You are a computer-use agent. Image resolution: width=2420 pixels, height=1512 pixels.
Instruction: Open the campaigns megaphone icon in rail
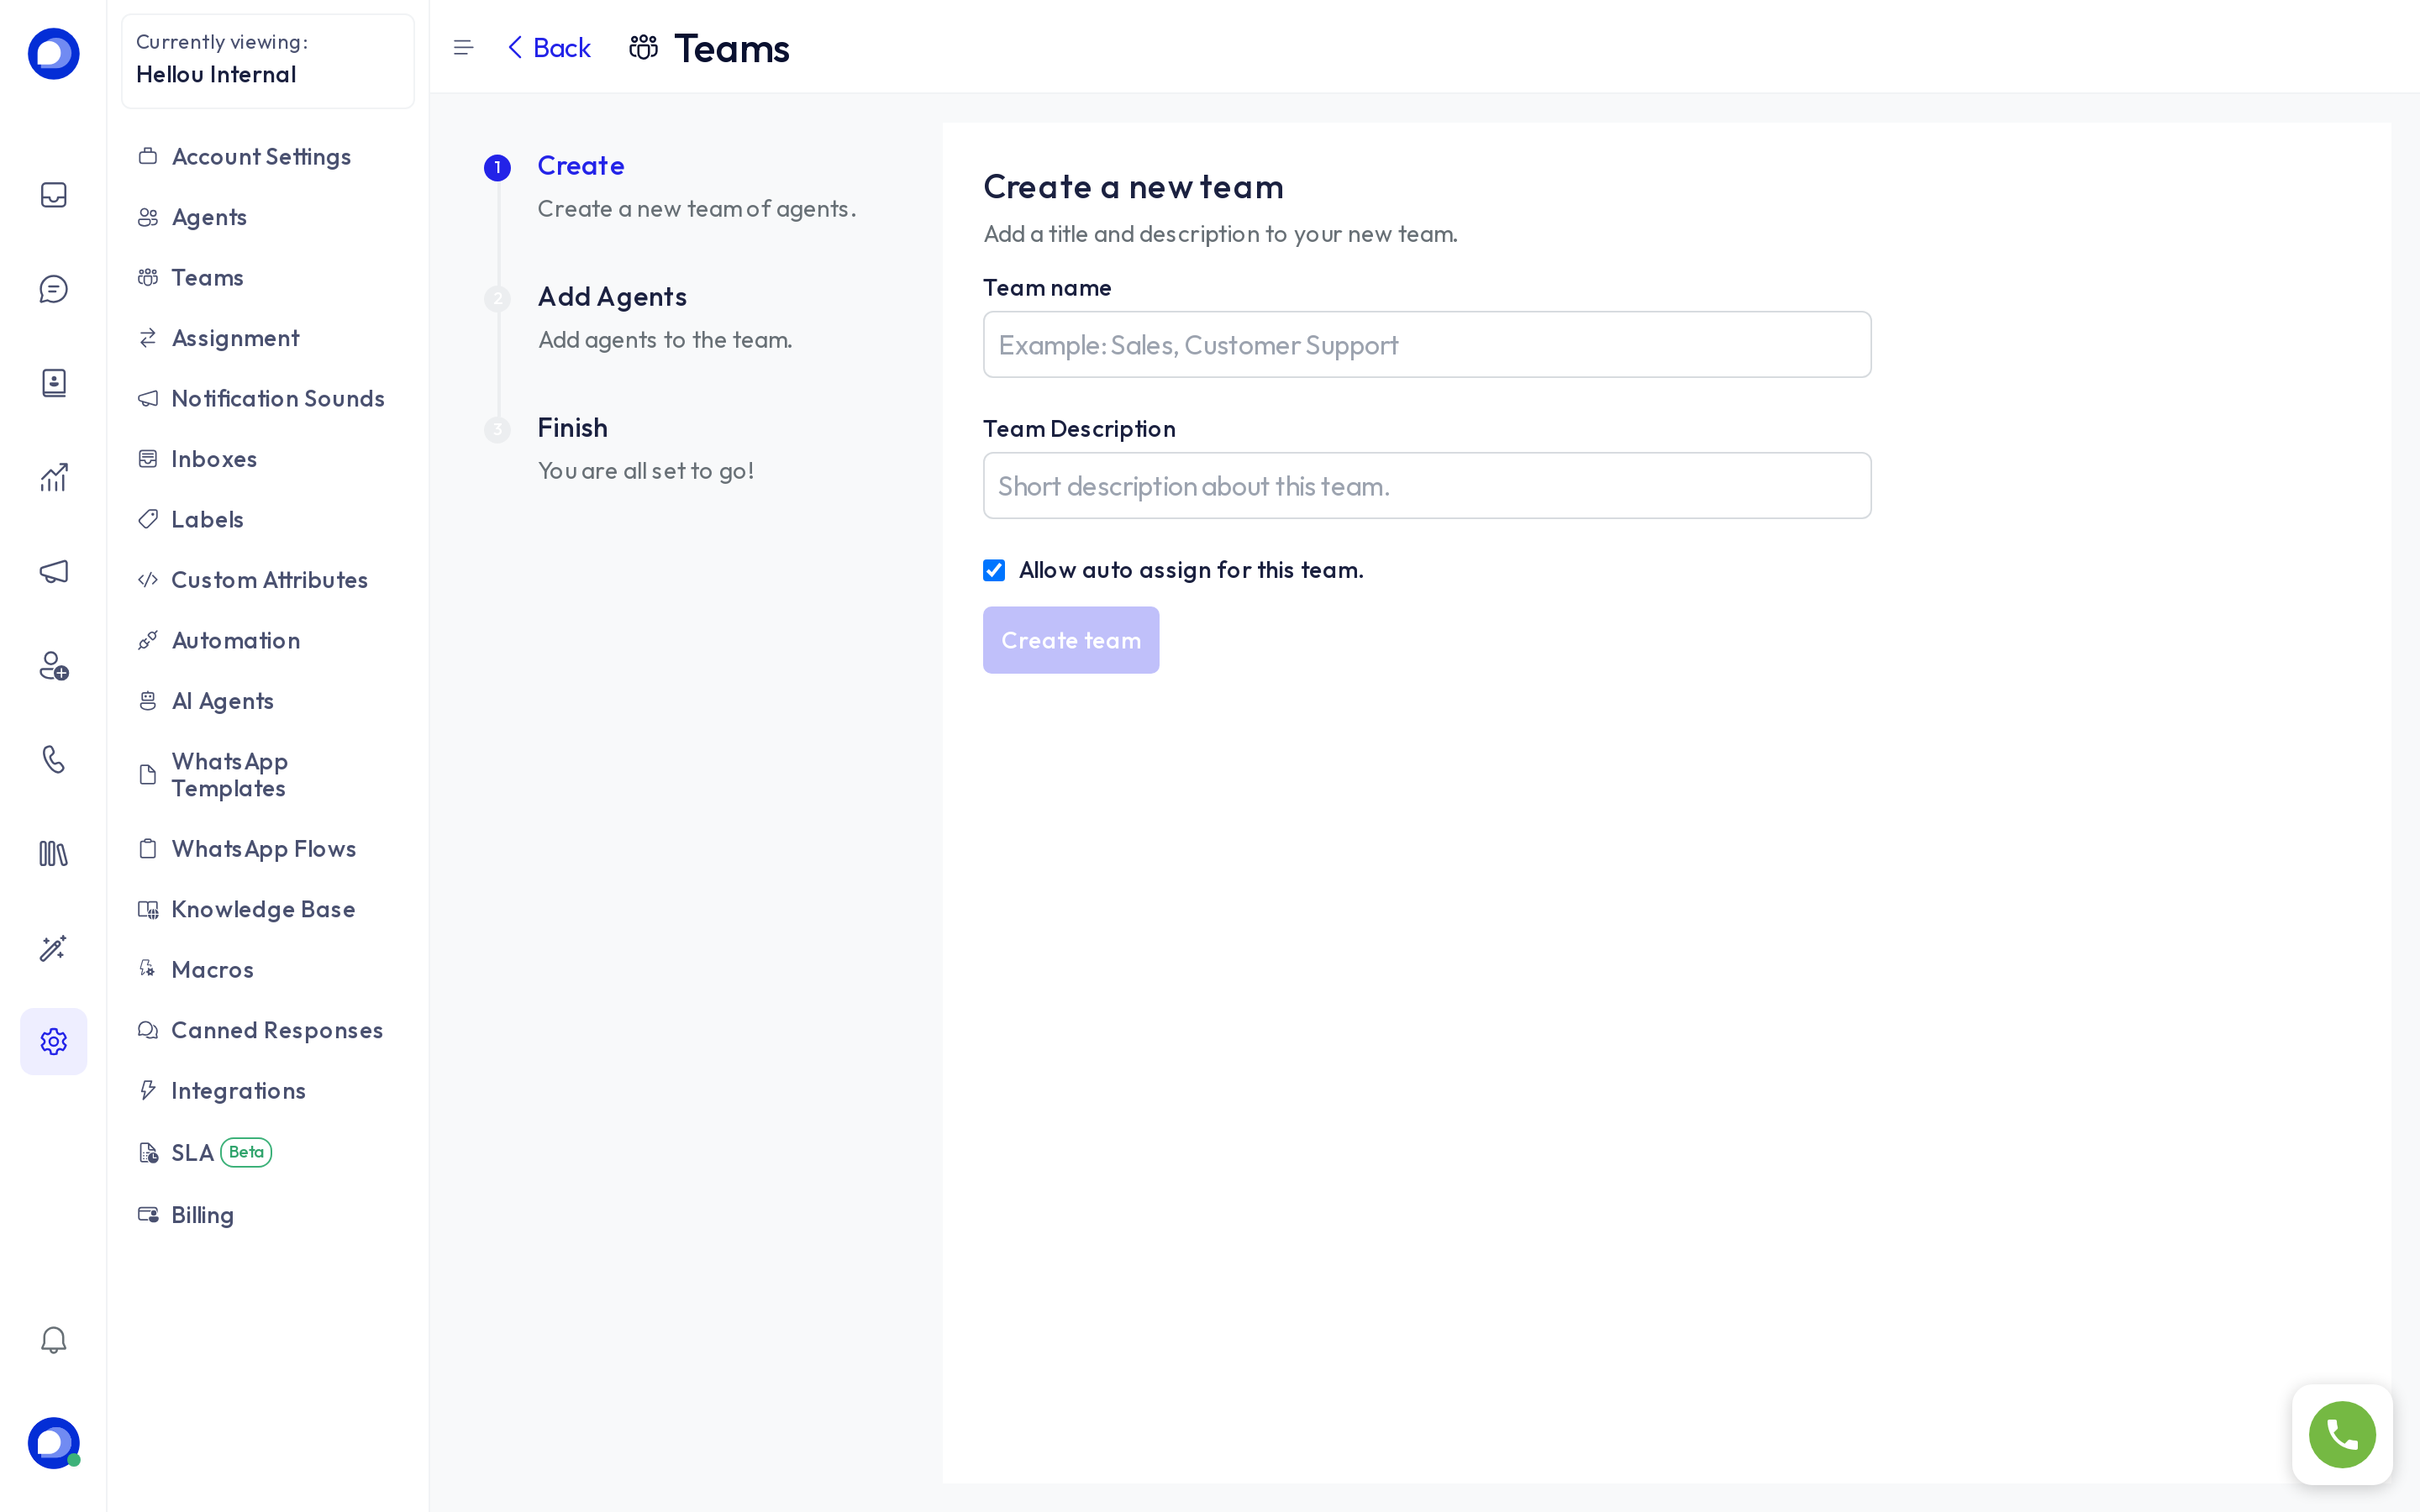click(x=53, y=571)
